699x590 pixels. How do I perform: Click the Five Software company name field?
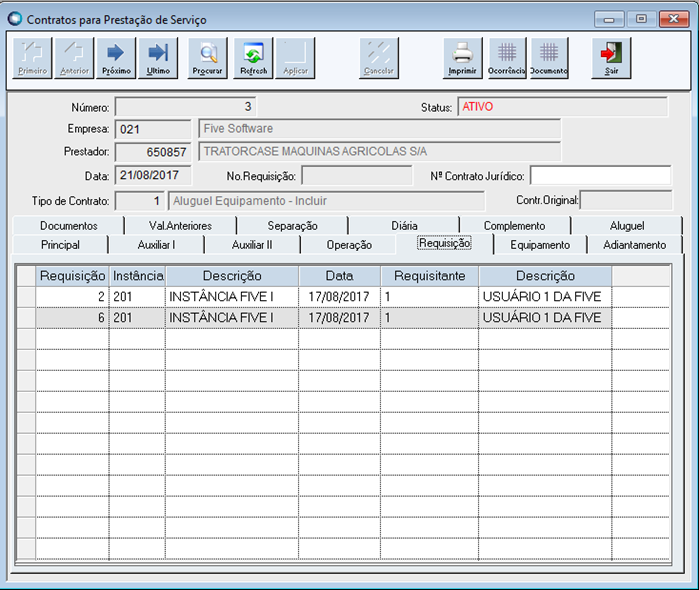[x=379, y=129]
